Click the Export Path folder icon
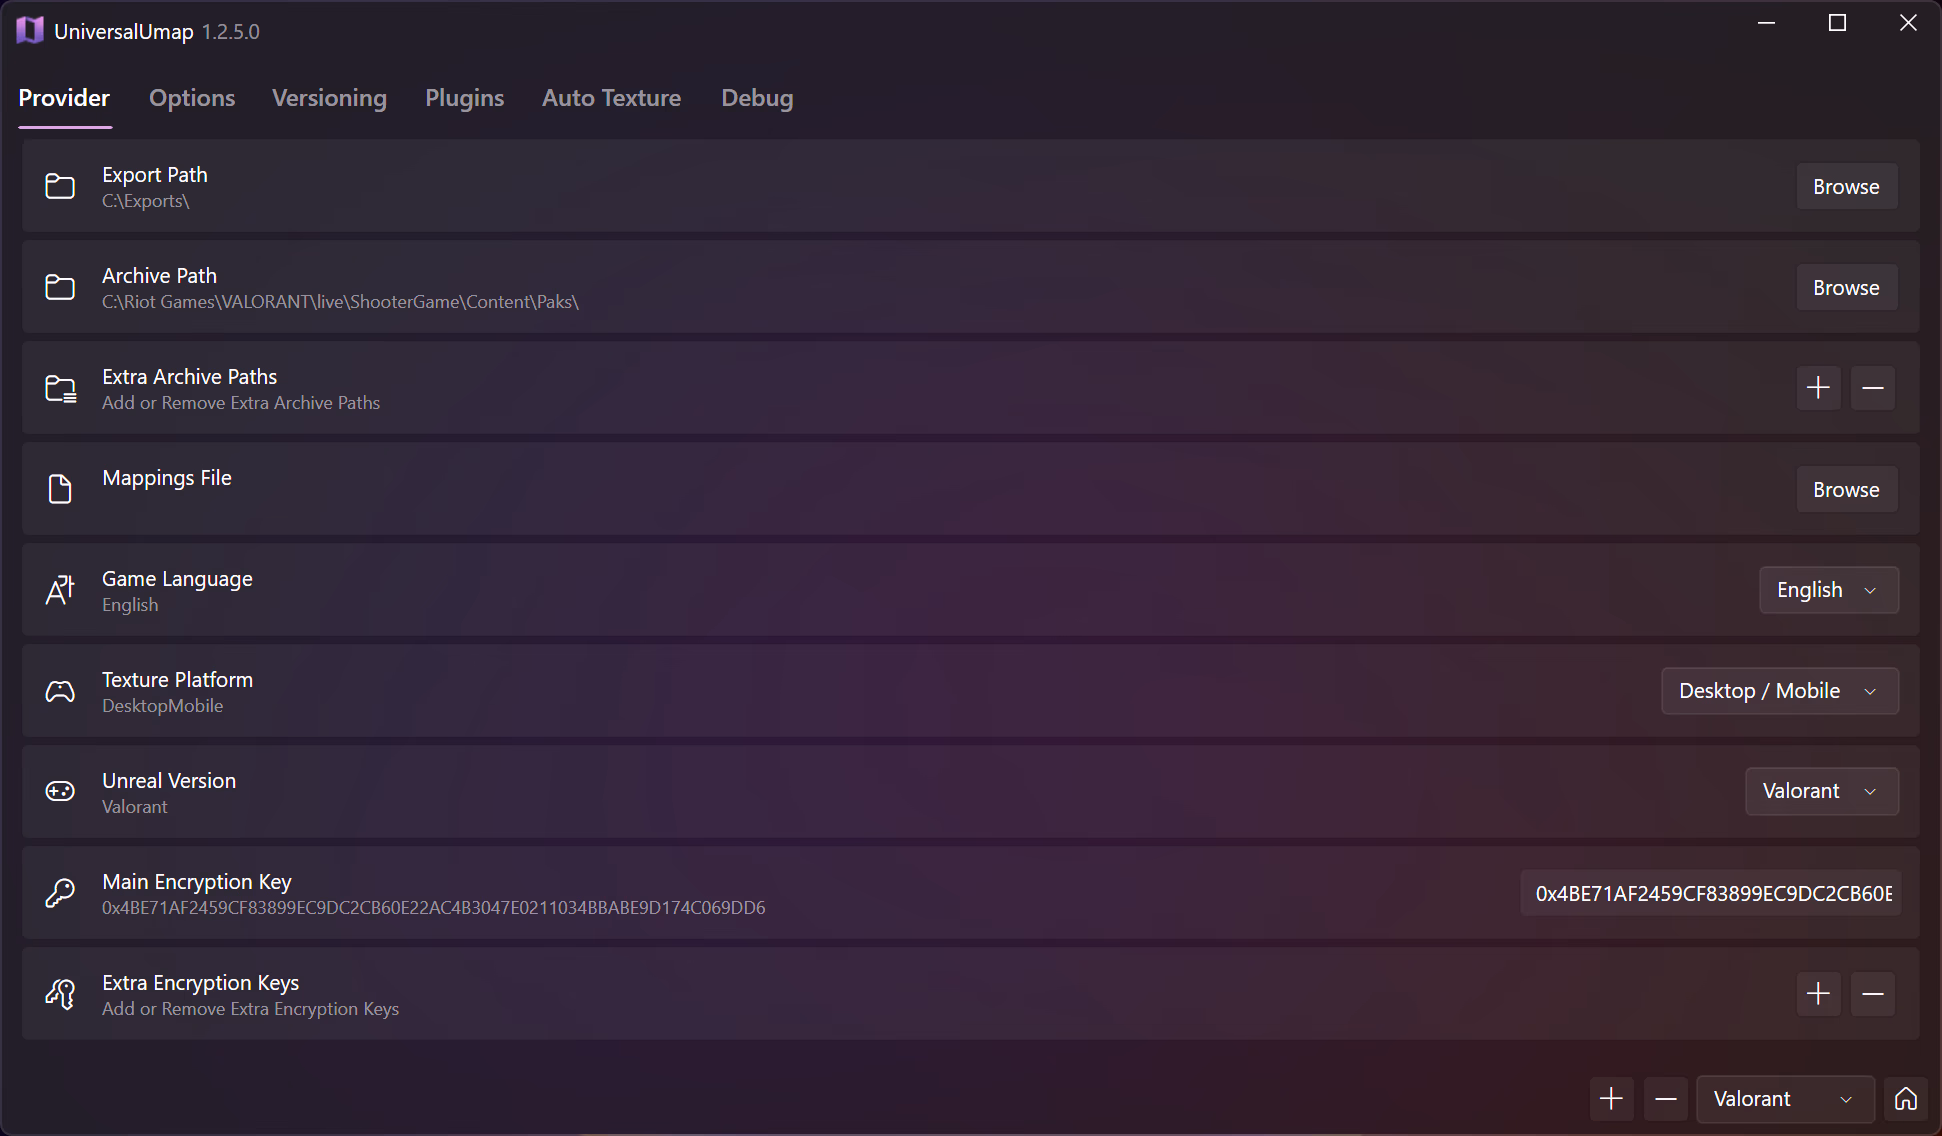This screenshot has width=1942, height=1136. (x=60, y=186)
